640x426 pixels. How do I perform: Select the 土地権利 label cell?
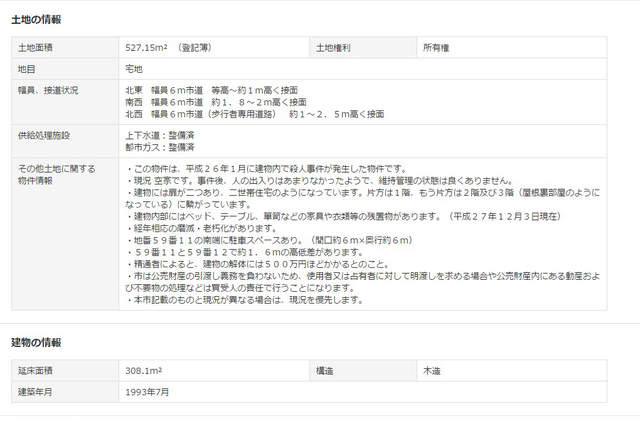[x=333, y=48]
